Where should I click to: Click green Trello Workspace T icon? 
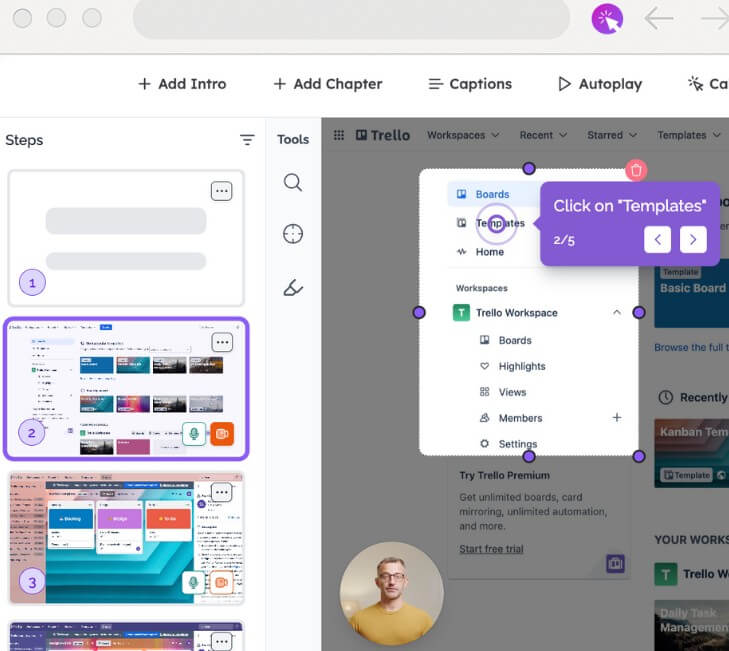[461, 312]
